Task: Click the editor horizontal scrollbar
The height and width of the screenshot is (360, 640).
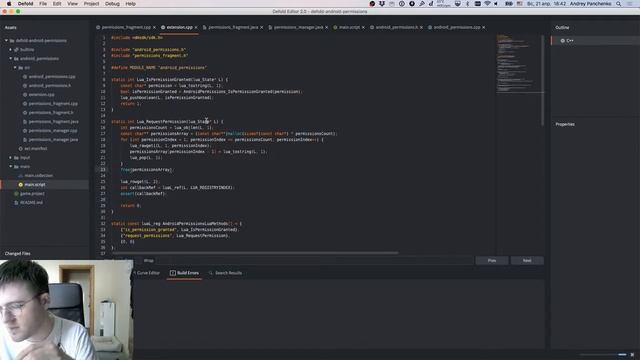Action: click(255, 253)
